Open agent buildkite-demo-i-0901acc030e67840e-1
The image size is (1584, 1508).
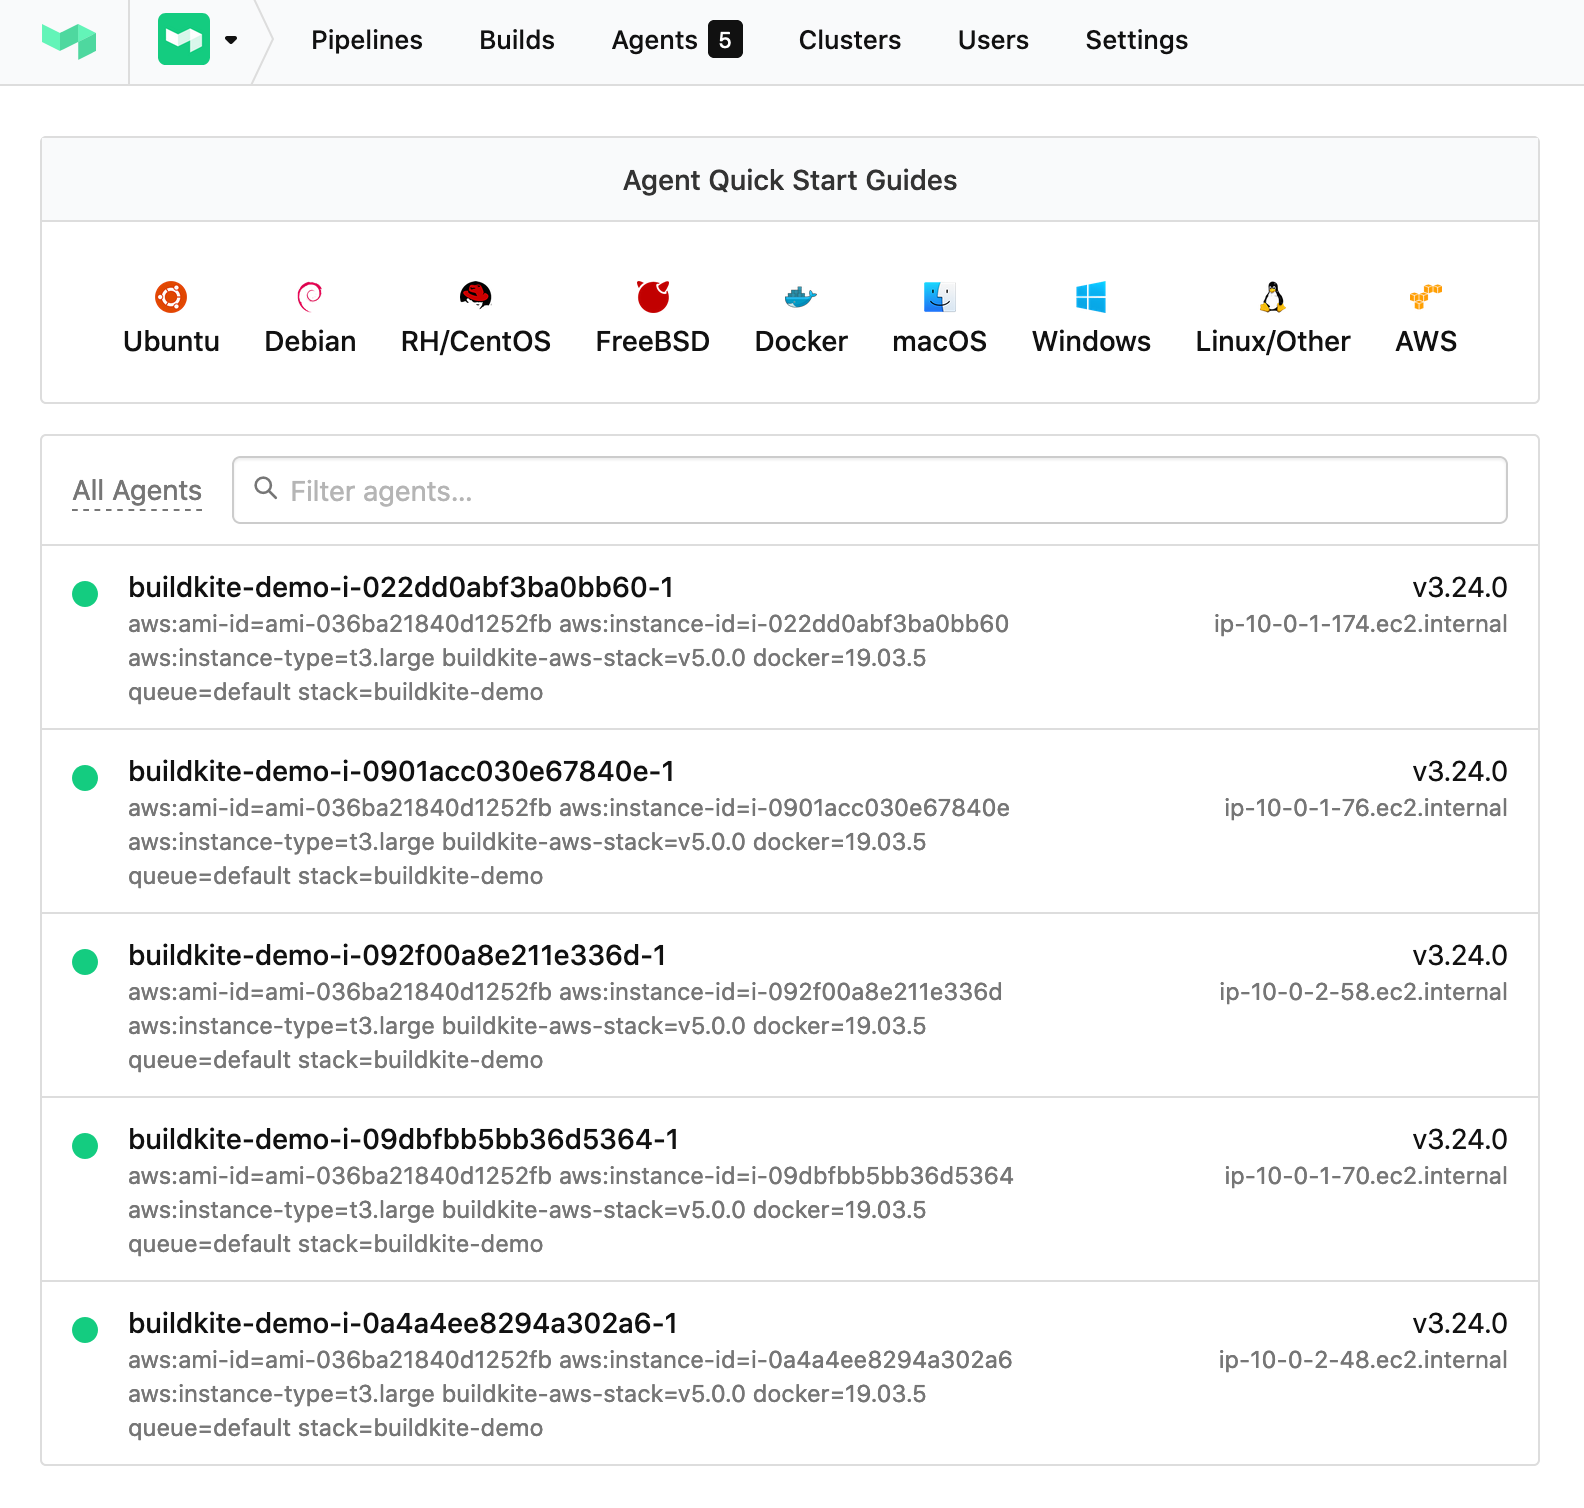click(401, 771)
